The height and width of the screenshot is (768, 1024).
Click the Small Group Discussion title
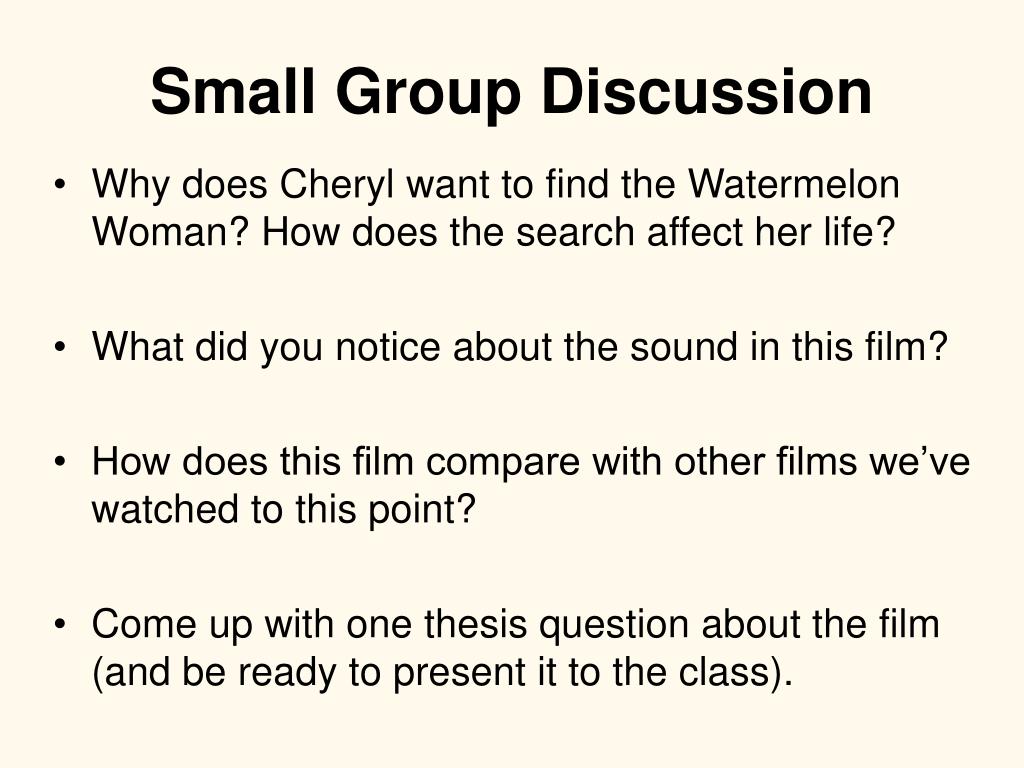point(511,92)
